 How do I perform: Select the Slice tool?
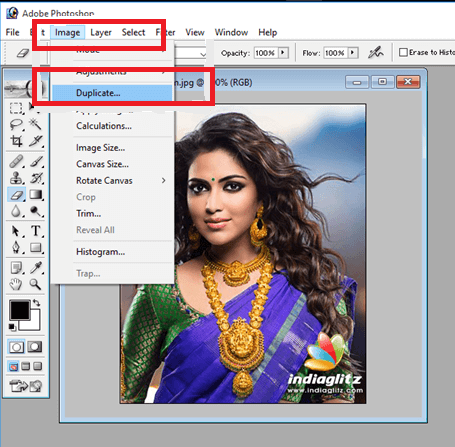tap(35, 141)
